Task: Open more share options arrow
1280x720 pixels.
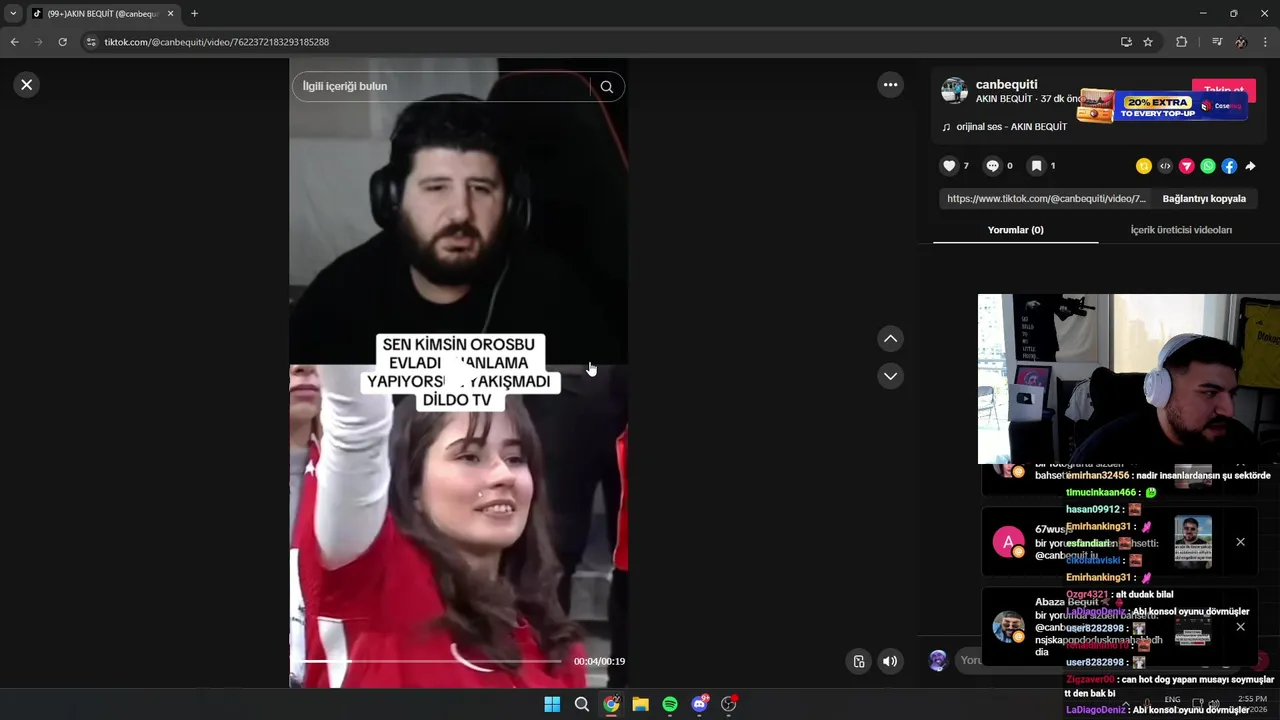Action: coord(1250,166)
